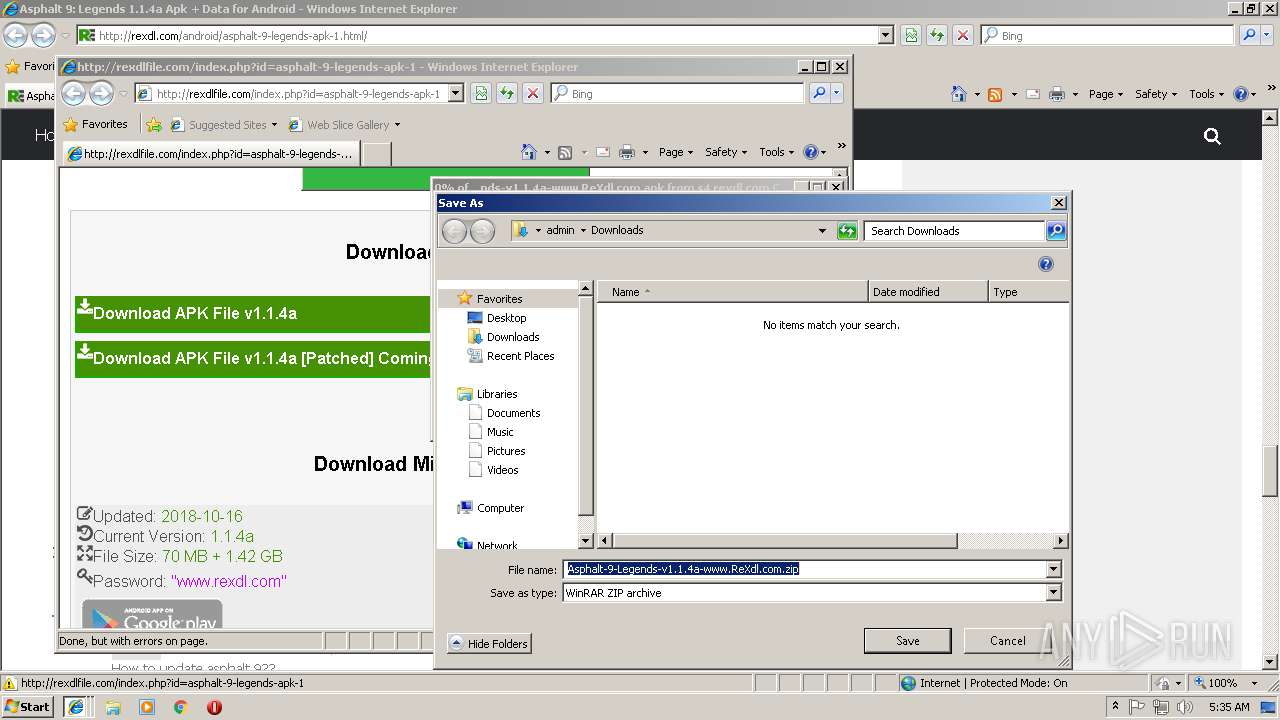Open Tools menu in main Asphalt 9 window

(1206, 94)
